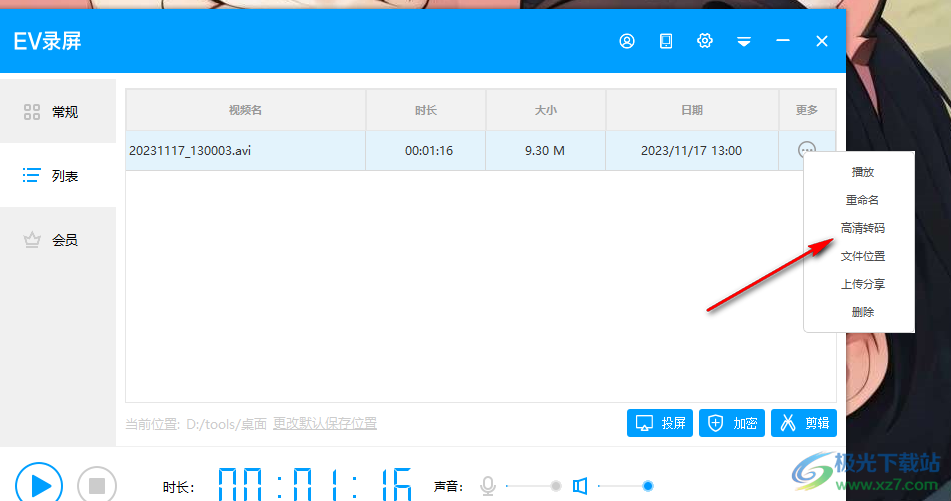Click the 投屏 button

(x=659, y=423)
